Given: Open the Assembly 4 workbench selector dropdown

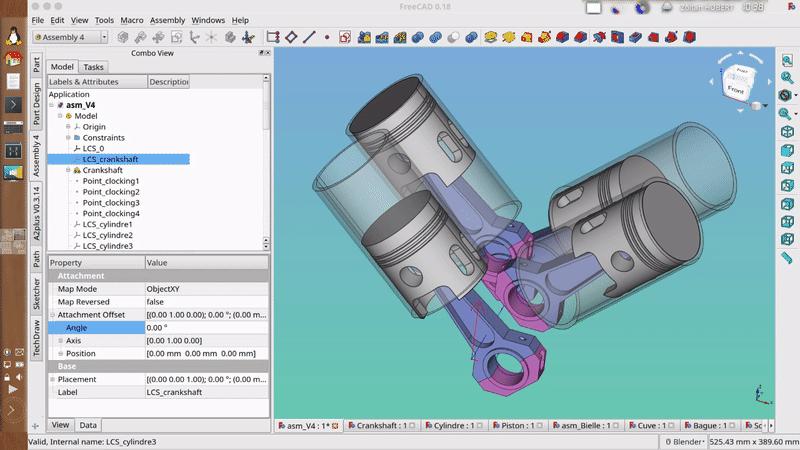Looking at the screenshot, I should [70, 37].
